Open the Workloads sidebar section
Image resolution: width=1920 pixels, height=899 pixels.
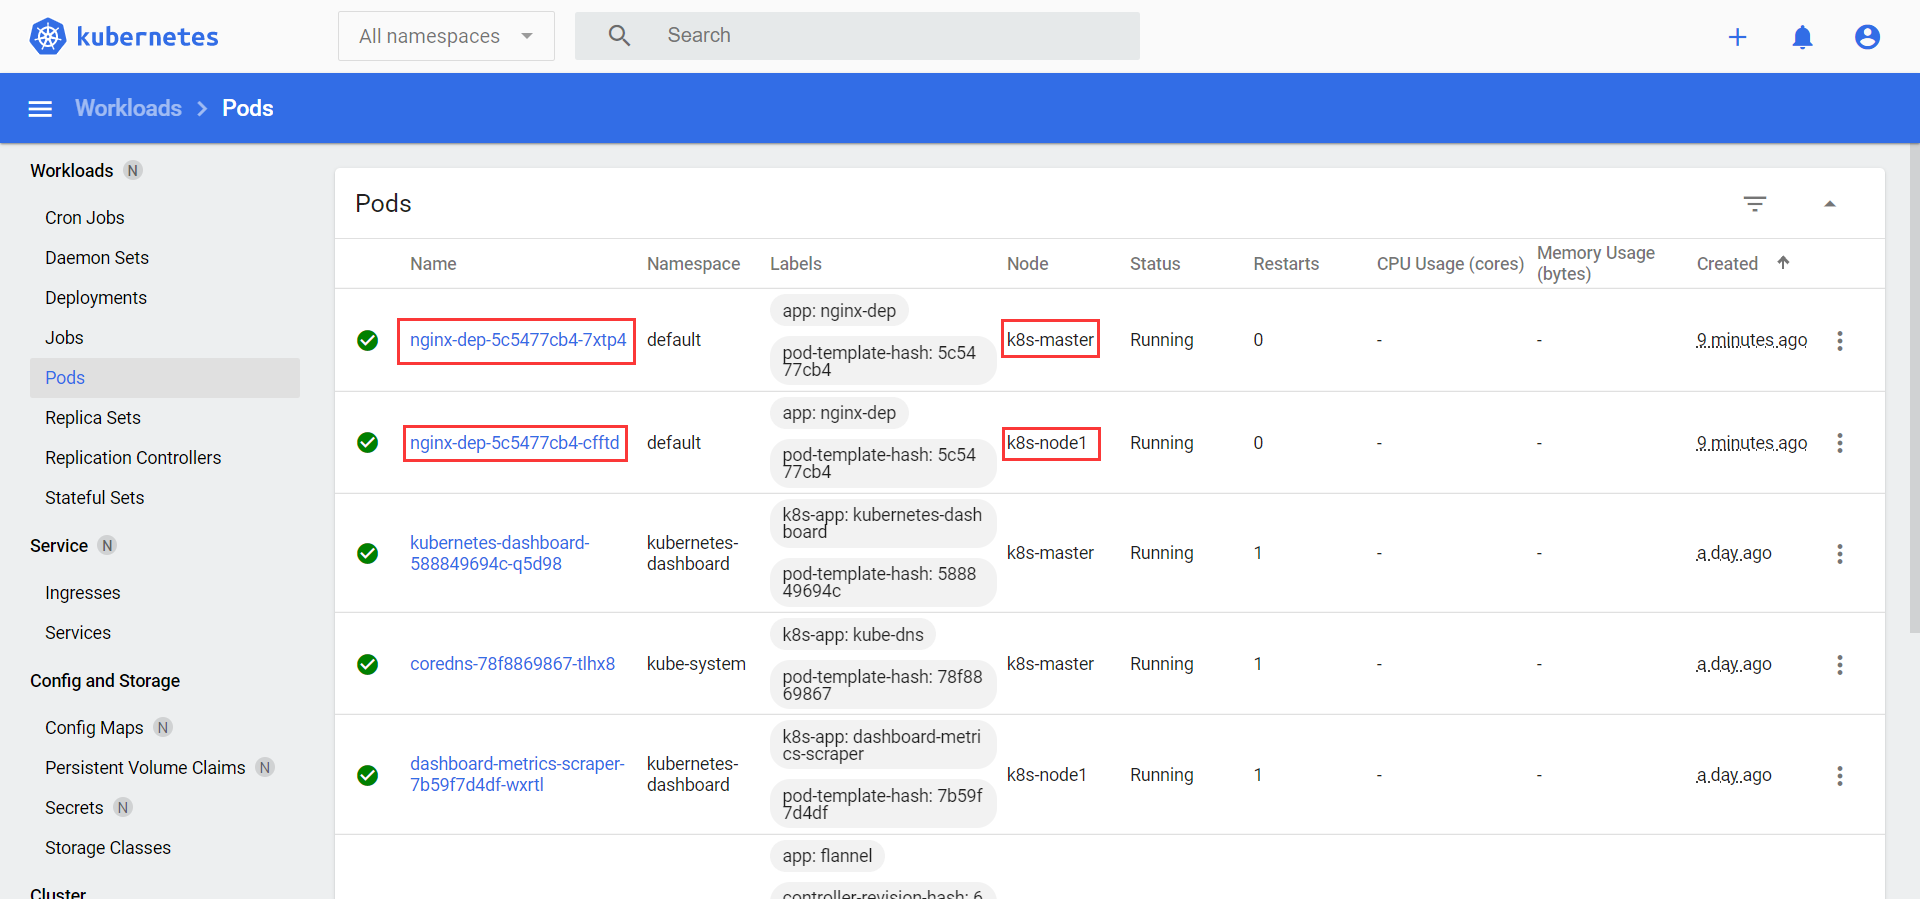[72, 171]
